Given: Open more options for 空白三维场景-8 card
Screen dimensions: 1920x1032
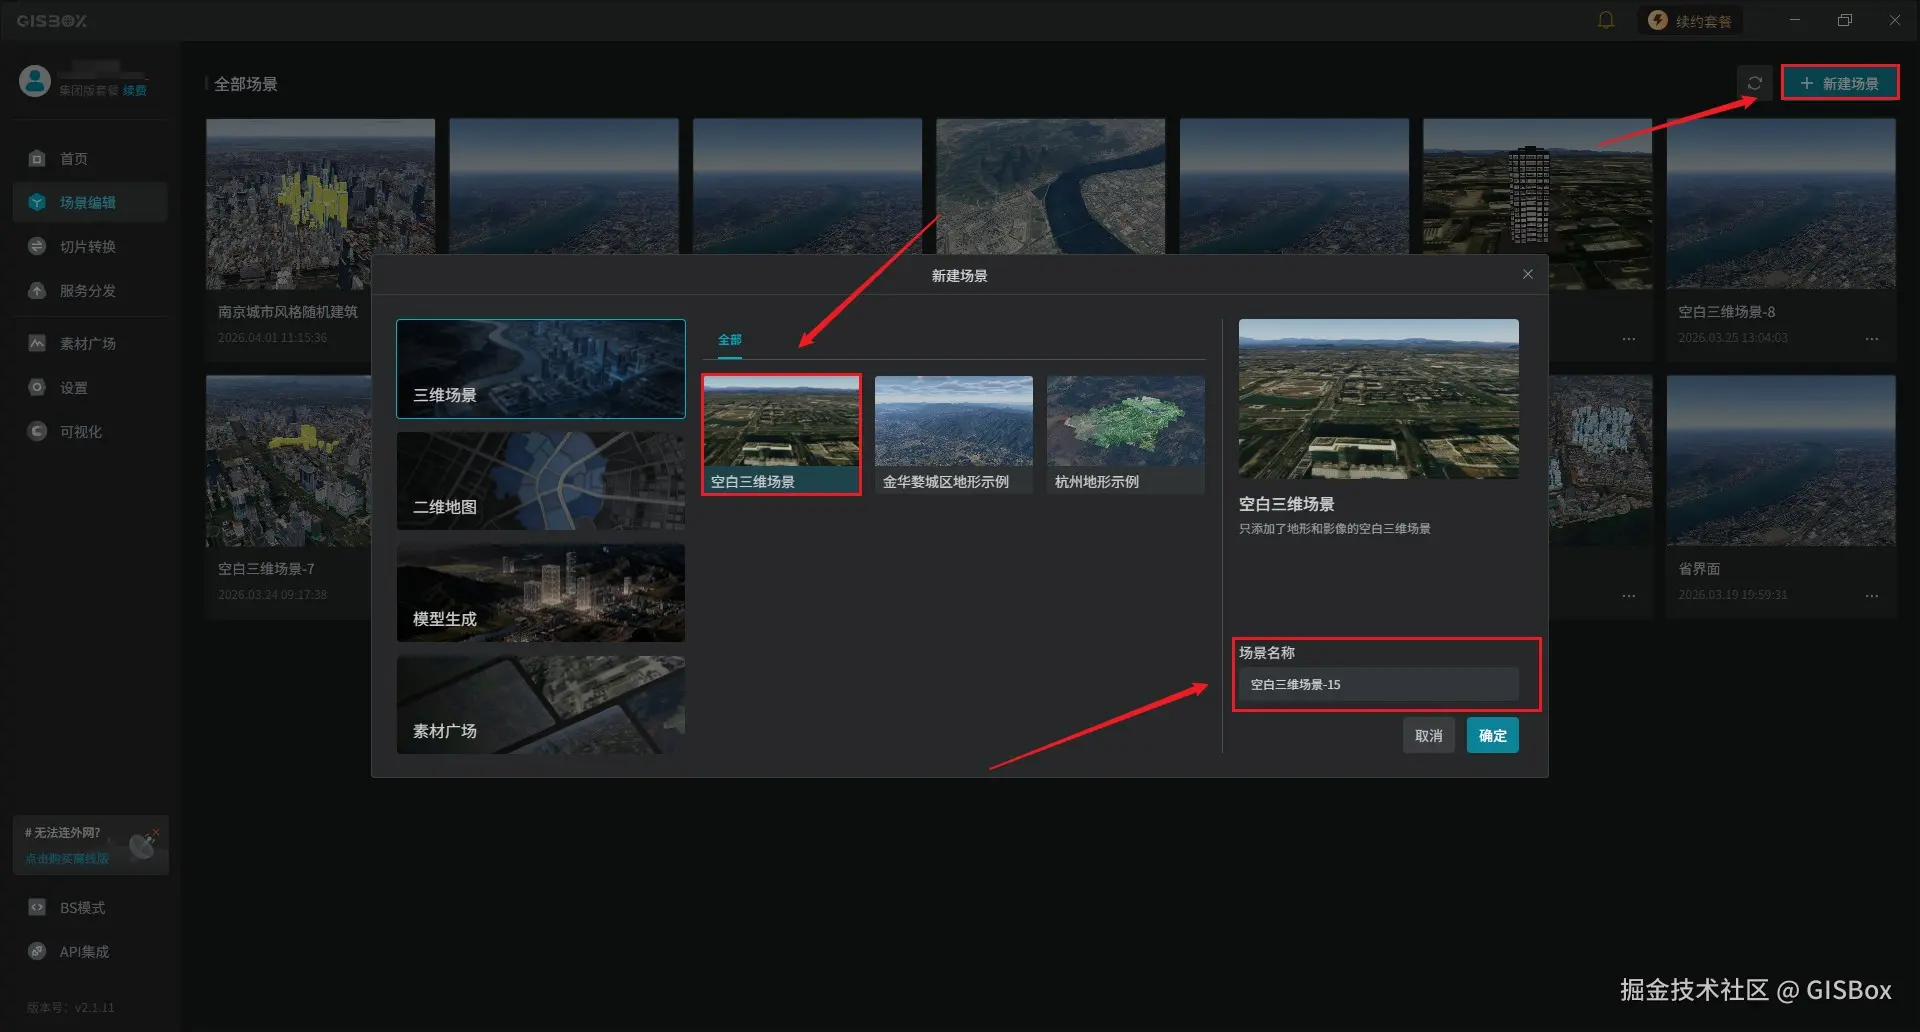Looking at the screenshot, I should pos(1871,339).
